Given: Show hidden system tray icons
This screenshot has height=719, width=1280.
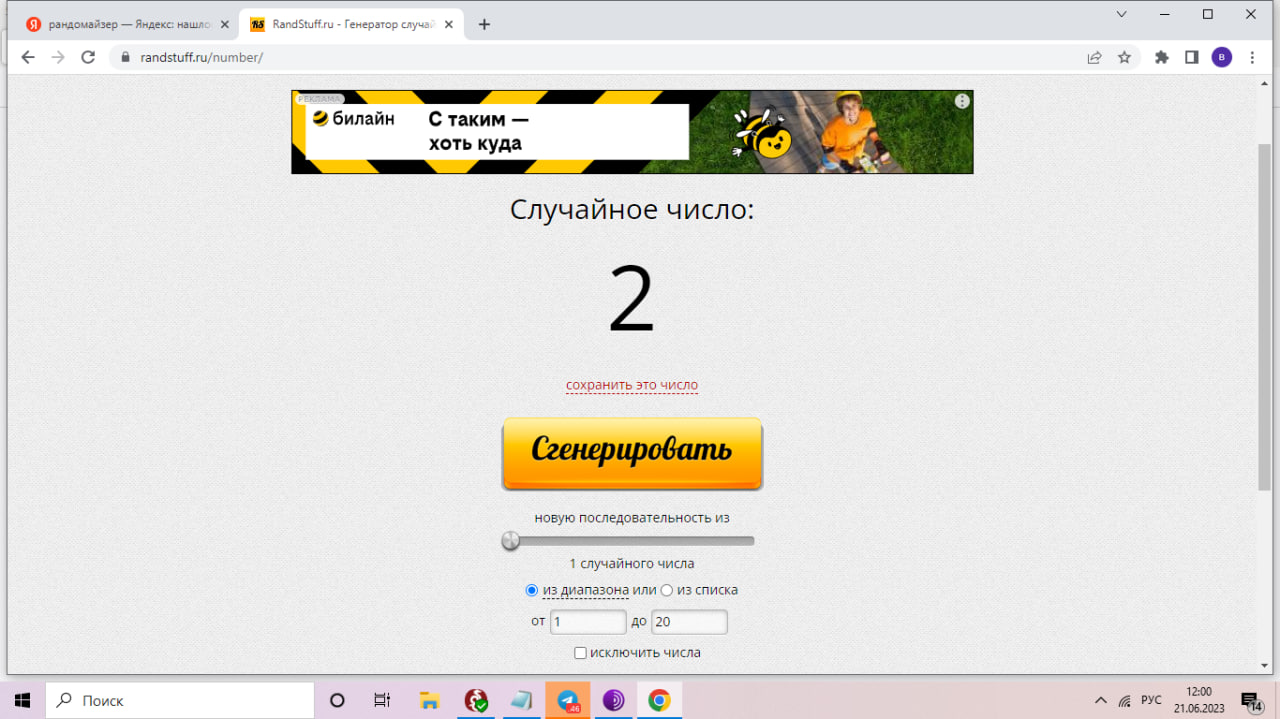Looking at the screenshot, I should [1101, 700].
